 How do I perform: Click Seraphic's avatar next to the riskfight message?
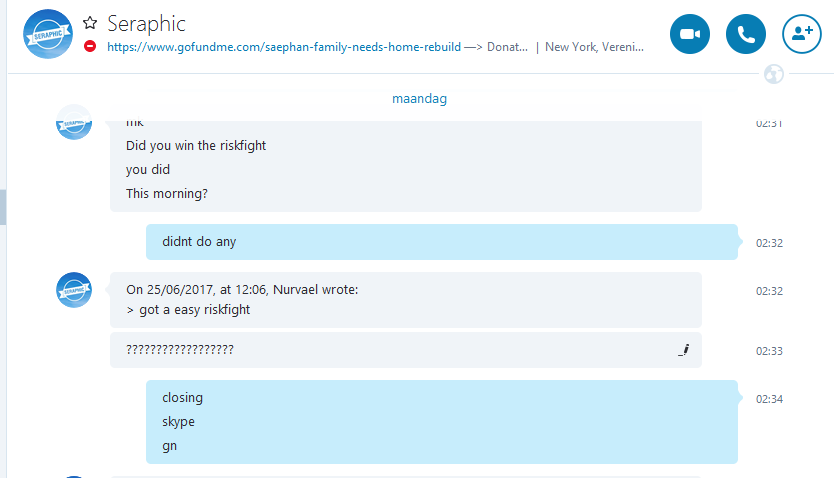tap(74, 123)
